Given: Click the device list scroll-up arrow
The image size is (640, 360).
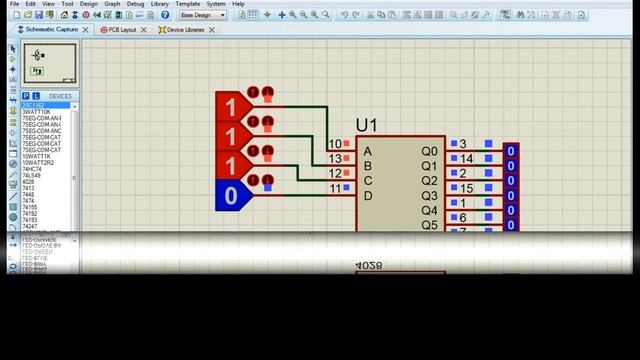Looking at the screenshot, I should [74, 106].
